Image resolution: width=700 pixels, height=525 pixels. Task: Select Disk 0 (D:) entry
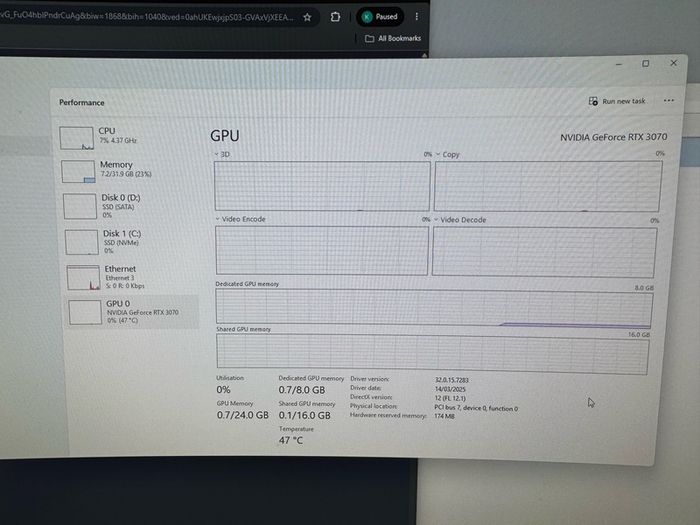[x=129, y=206]
